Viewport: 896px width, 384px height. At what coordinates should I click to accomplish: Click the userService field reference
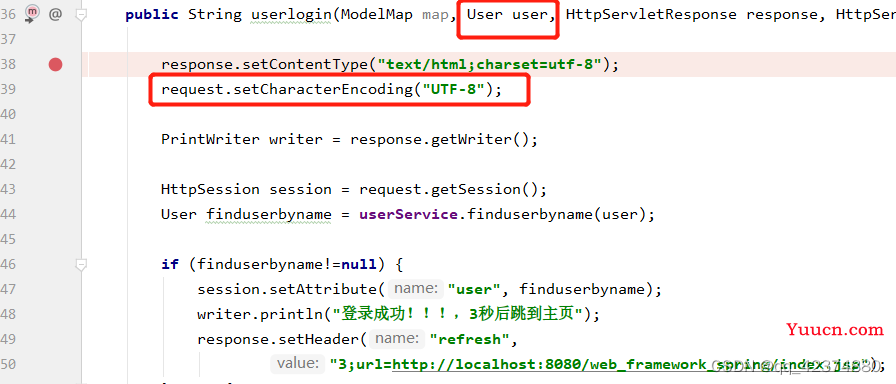tap(408, 215)
